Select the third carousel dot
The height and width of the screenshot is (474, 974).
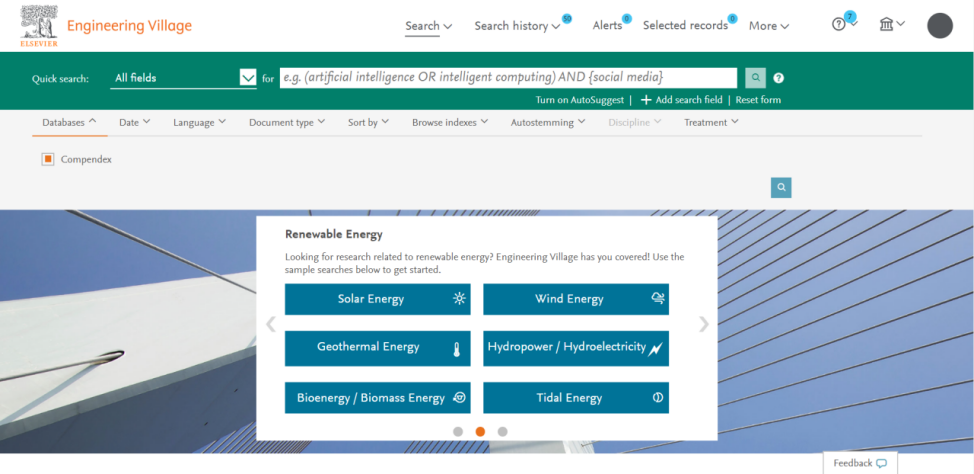503,432
